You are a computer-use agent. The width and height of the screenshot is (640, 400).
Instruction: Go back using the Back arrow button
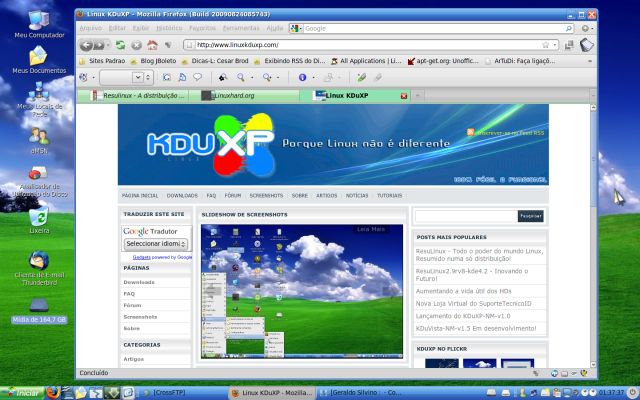pyautogui.click(x=86, y=45)
